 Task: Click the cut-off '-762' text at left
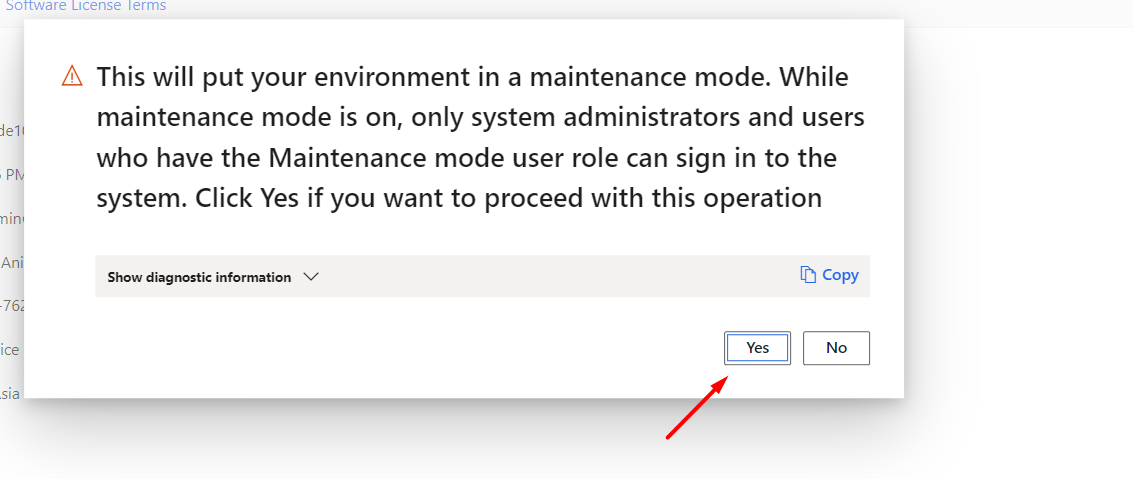tap(11, 306)
